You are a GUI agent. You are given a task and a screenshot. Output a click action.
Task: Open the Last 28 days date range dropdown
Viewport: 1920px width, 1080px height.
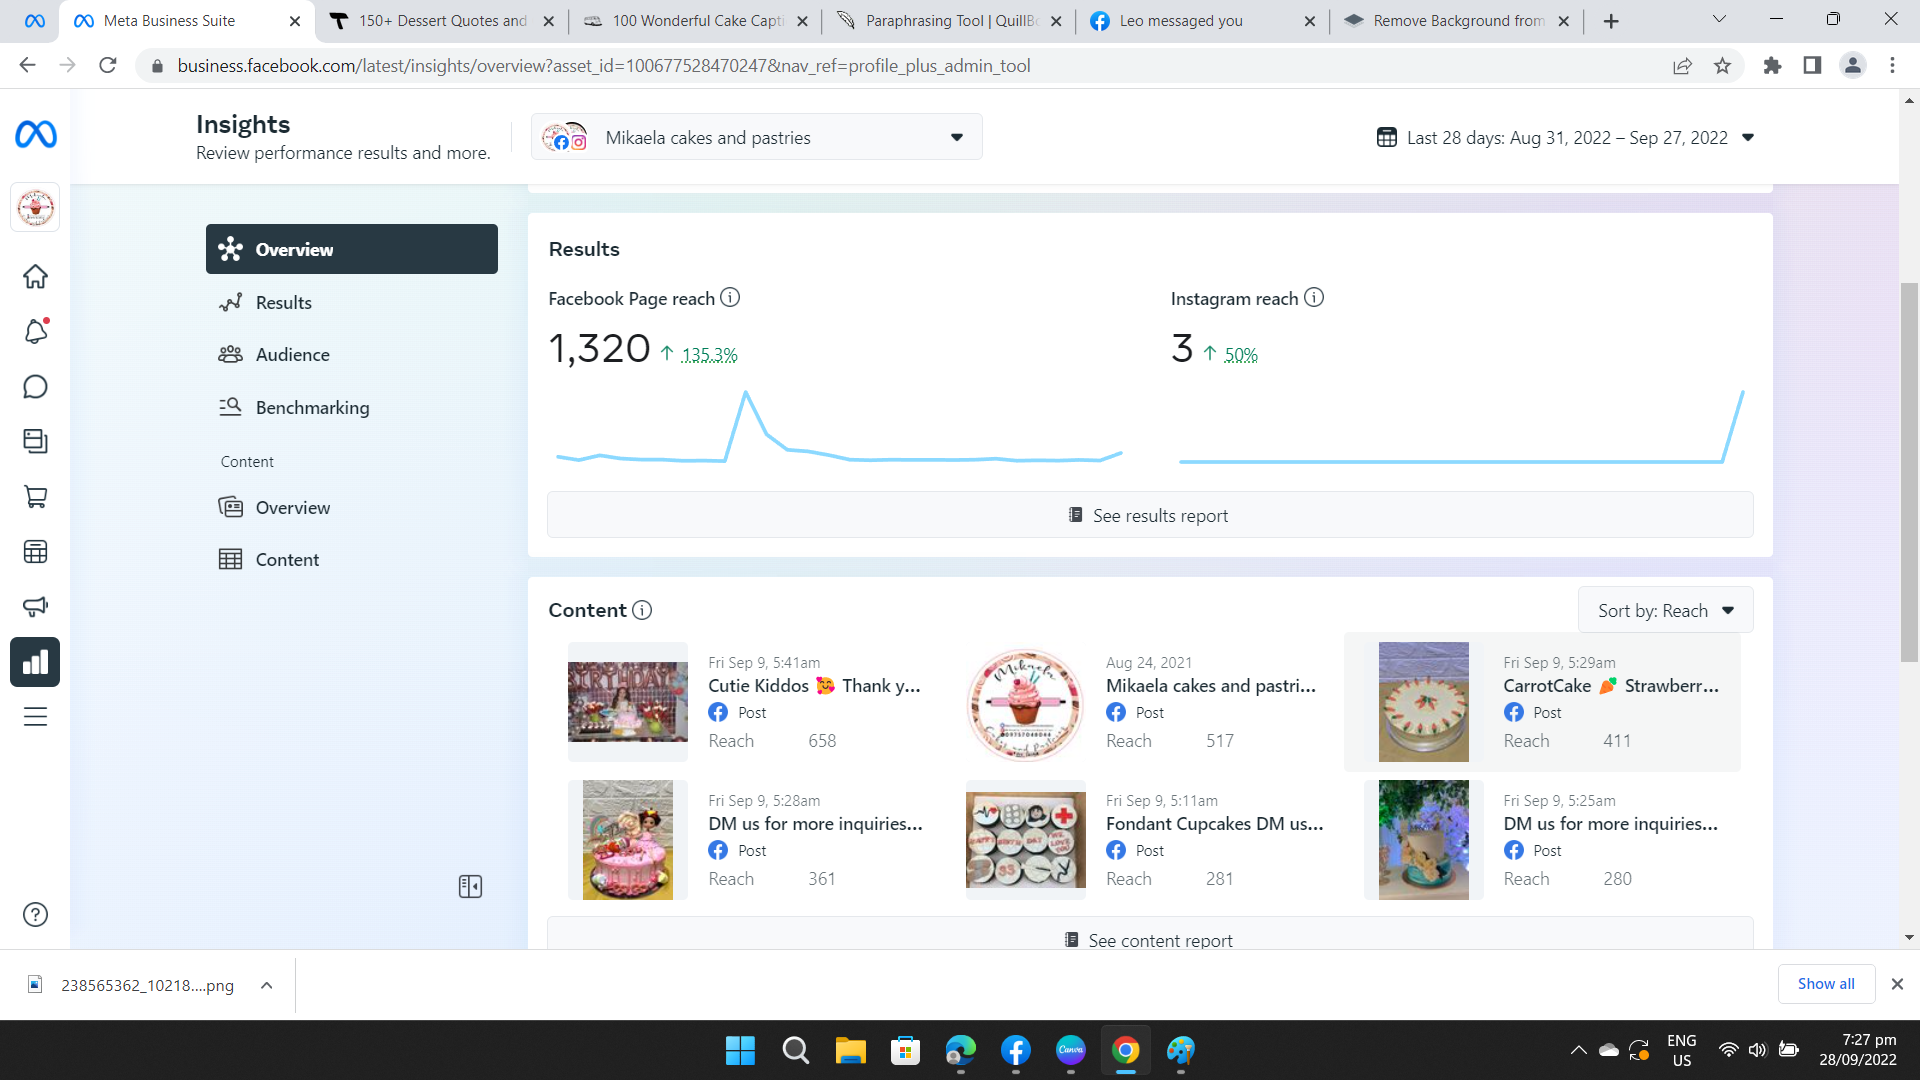1565,137
